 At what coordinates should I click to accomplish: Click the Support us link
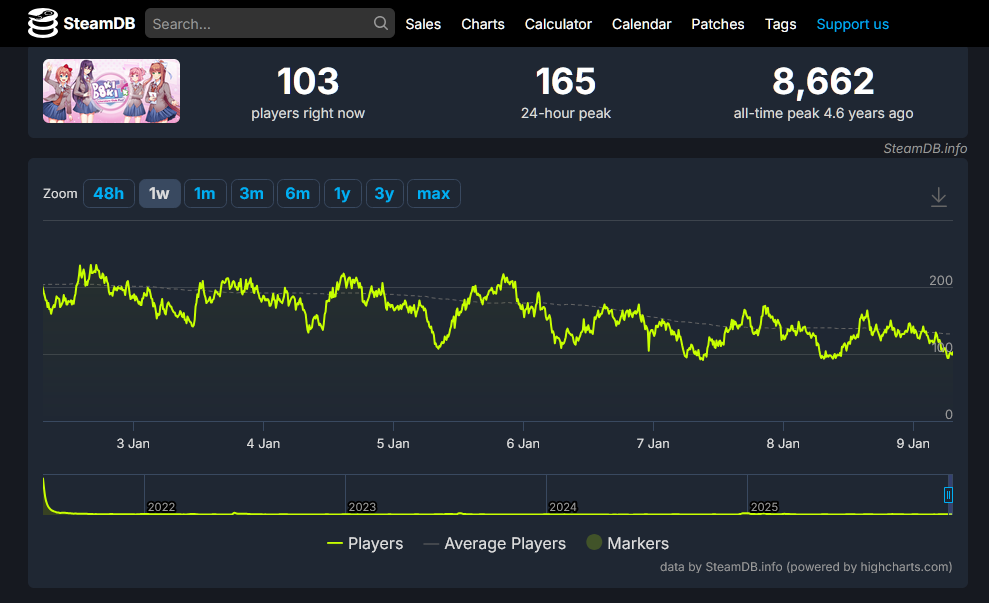pos(852,24)
